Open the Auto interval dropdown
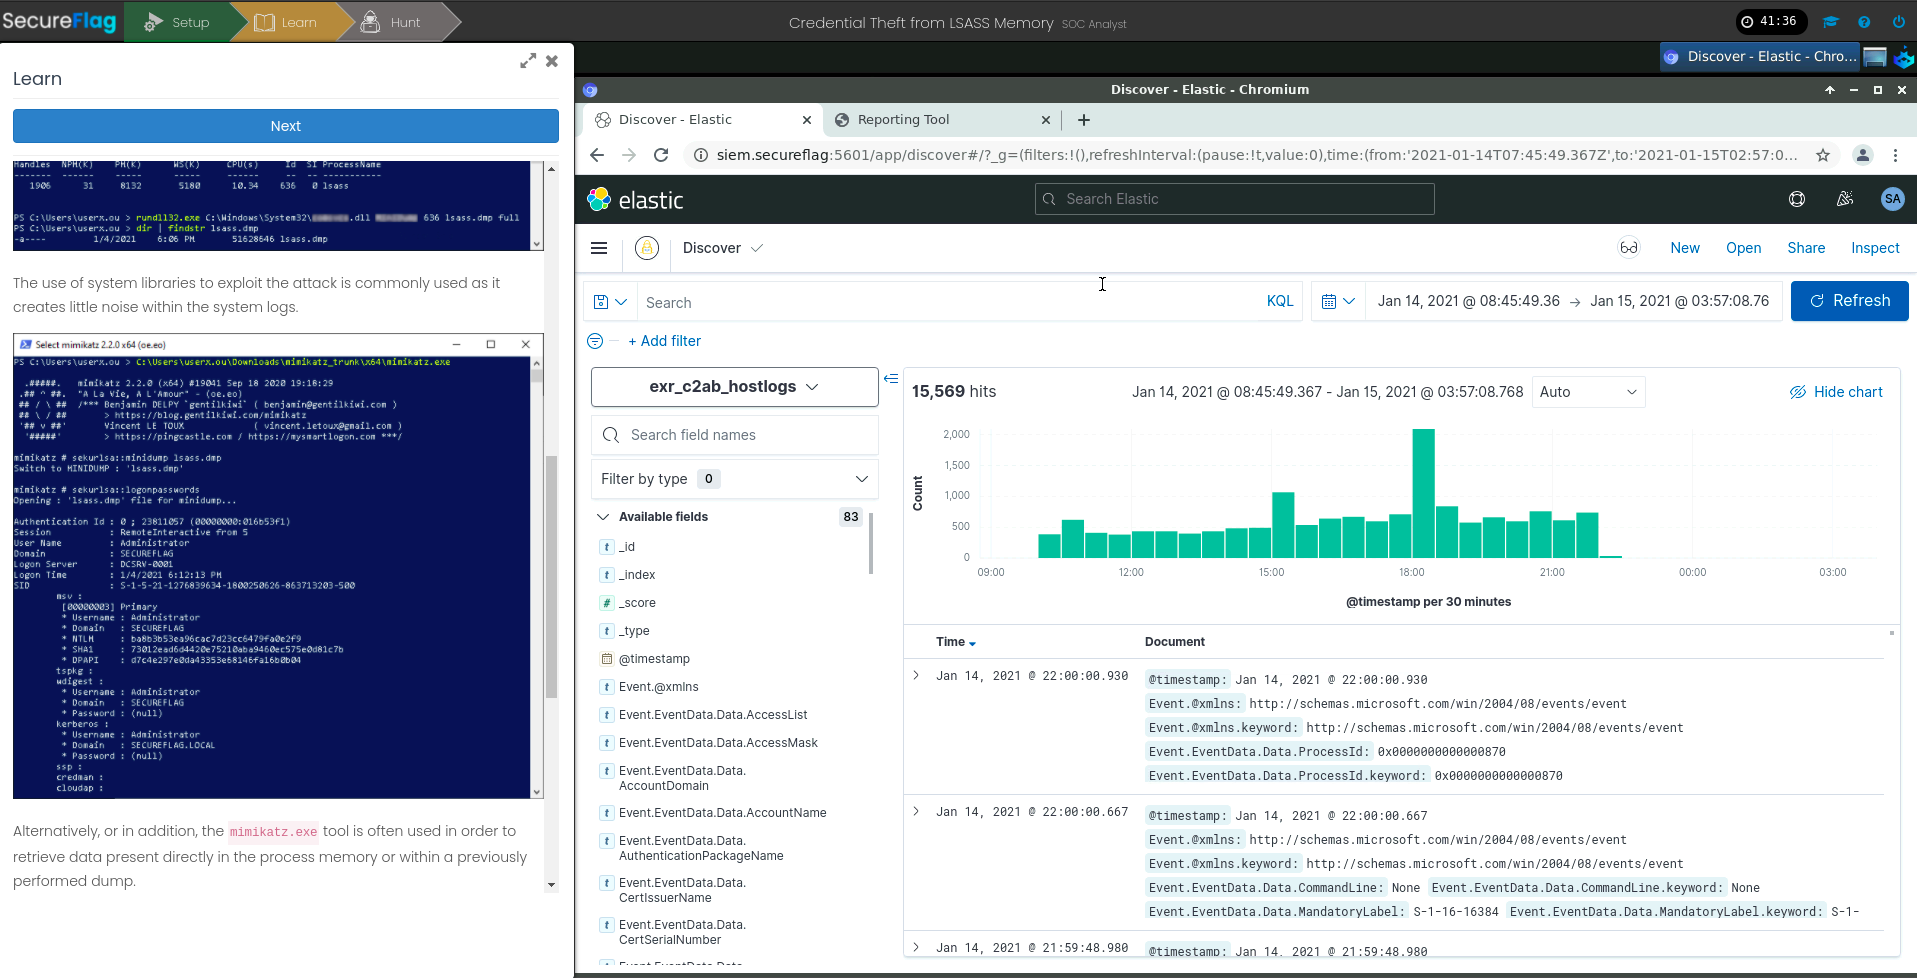Viewport: 1917px width, 978px height. click(1587, 392)
